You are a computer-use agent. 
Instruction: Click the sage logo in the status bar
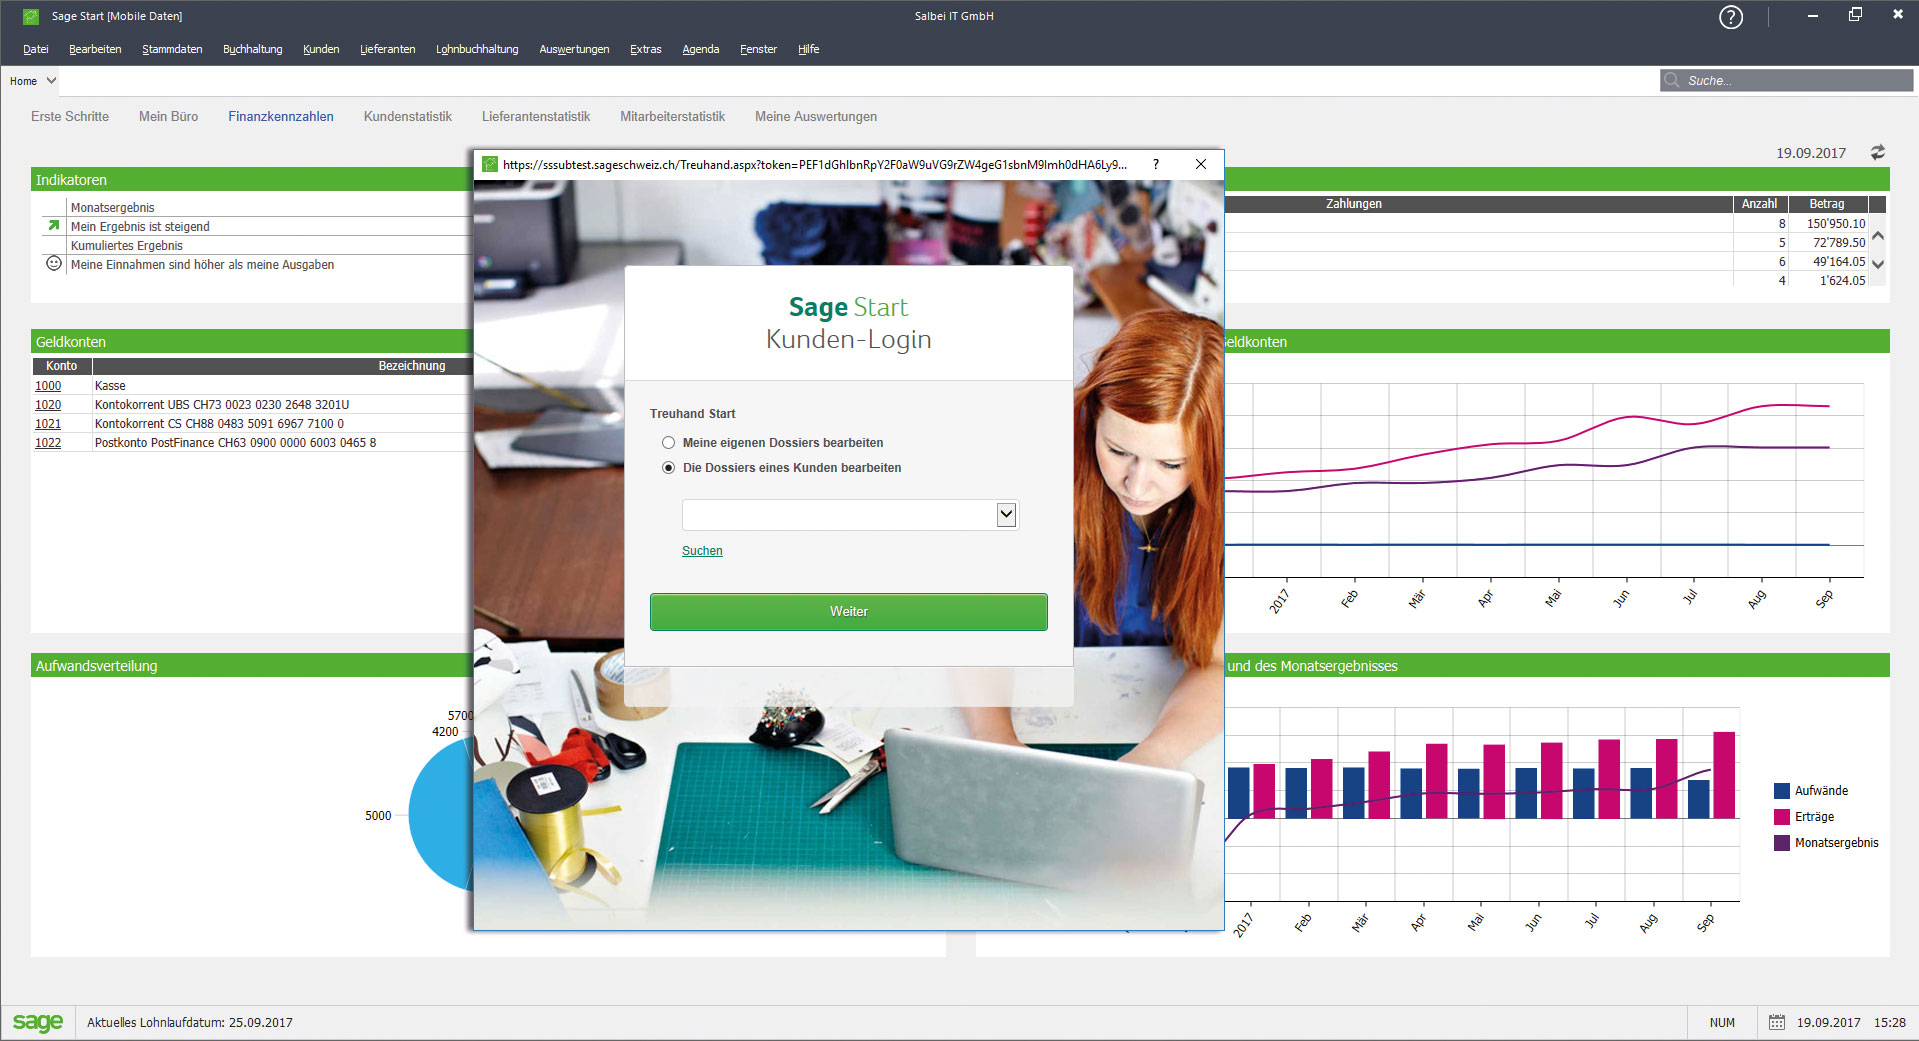pyautogui.click(x=37, y=1022)
